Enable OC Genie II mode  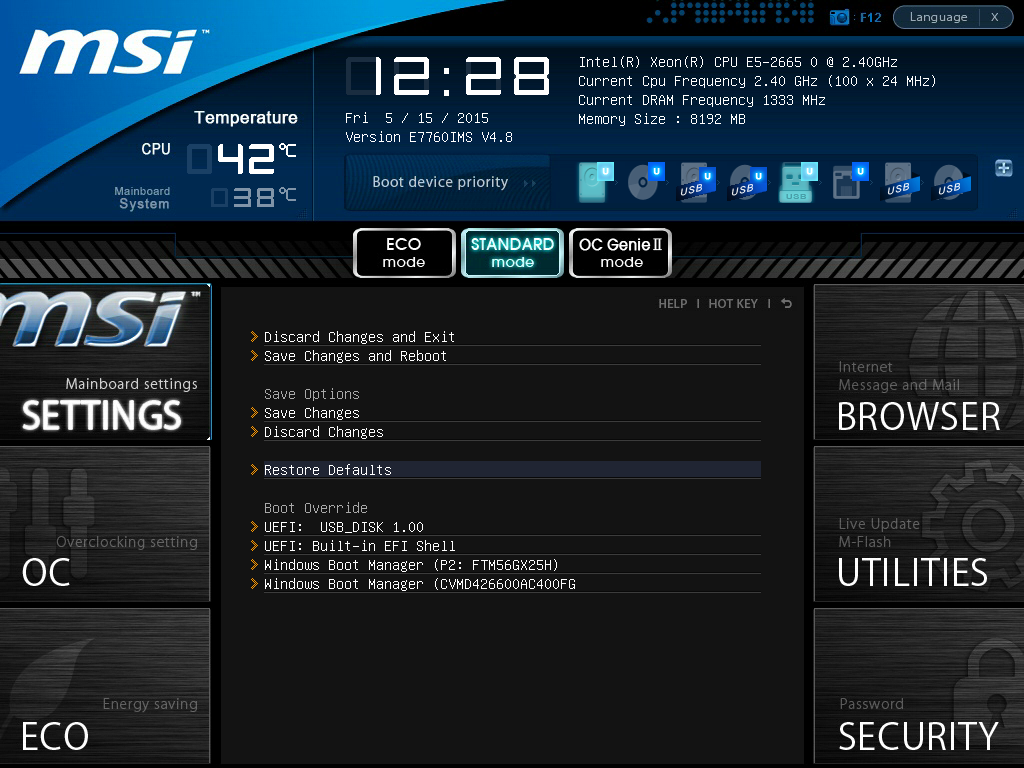click(620, 253)
